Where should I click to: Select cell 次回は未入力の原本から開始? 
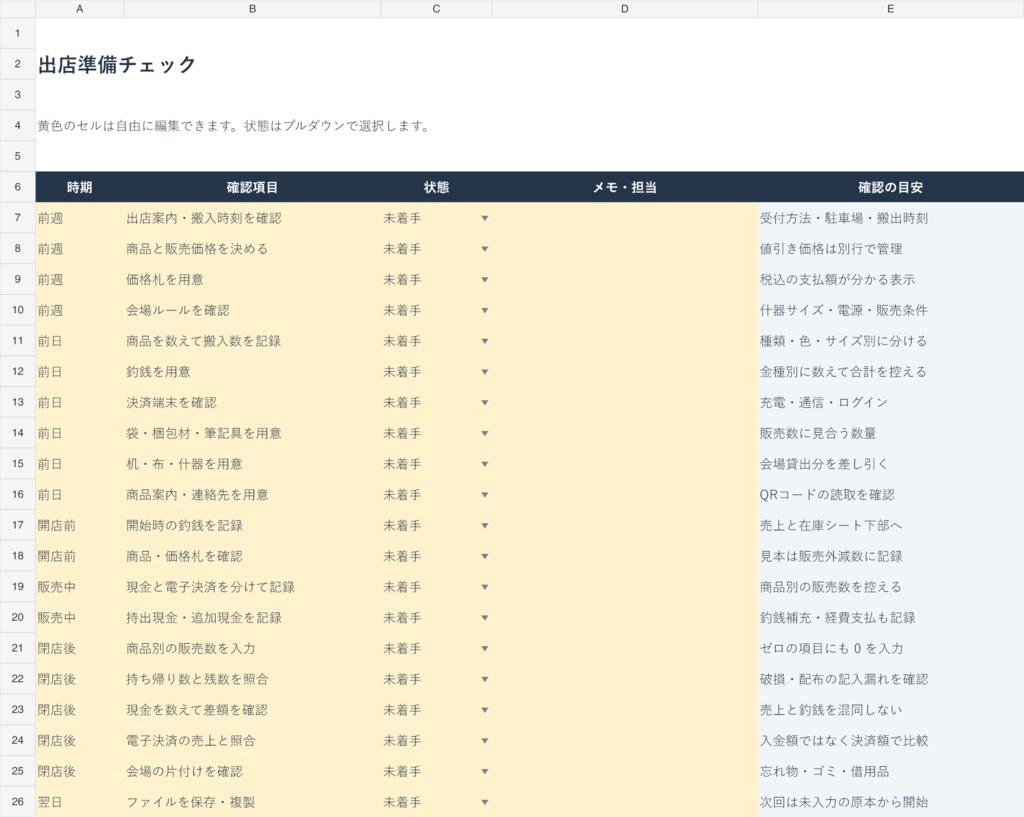pyautogui.click(x=891, y=802)
